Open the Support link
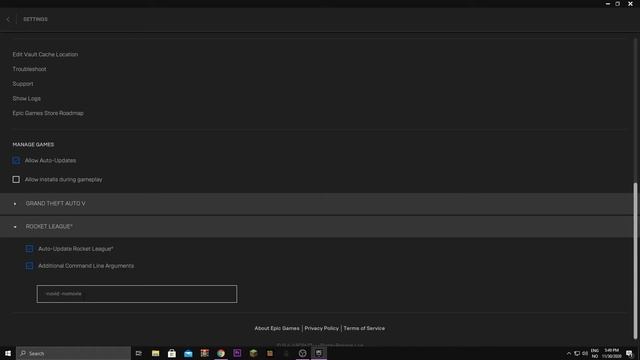Viewport: 640px width, 360px height. (x=23, y=84)
